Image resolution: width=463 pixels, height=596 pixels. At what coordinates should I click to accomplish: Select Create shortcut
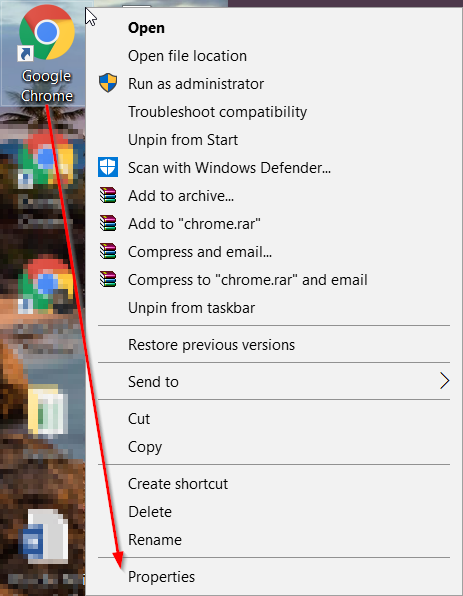178,484
